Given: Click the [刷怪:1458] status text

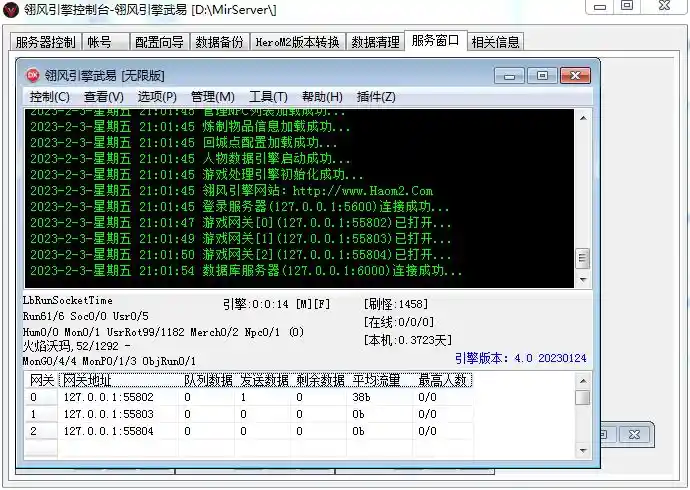Looking at the screenshot, I should pos(396,304).
